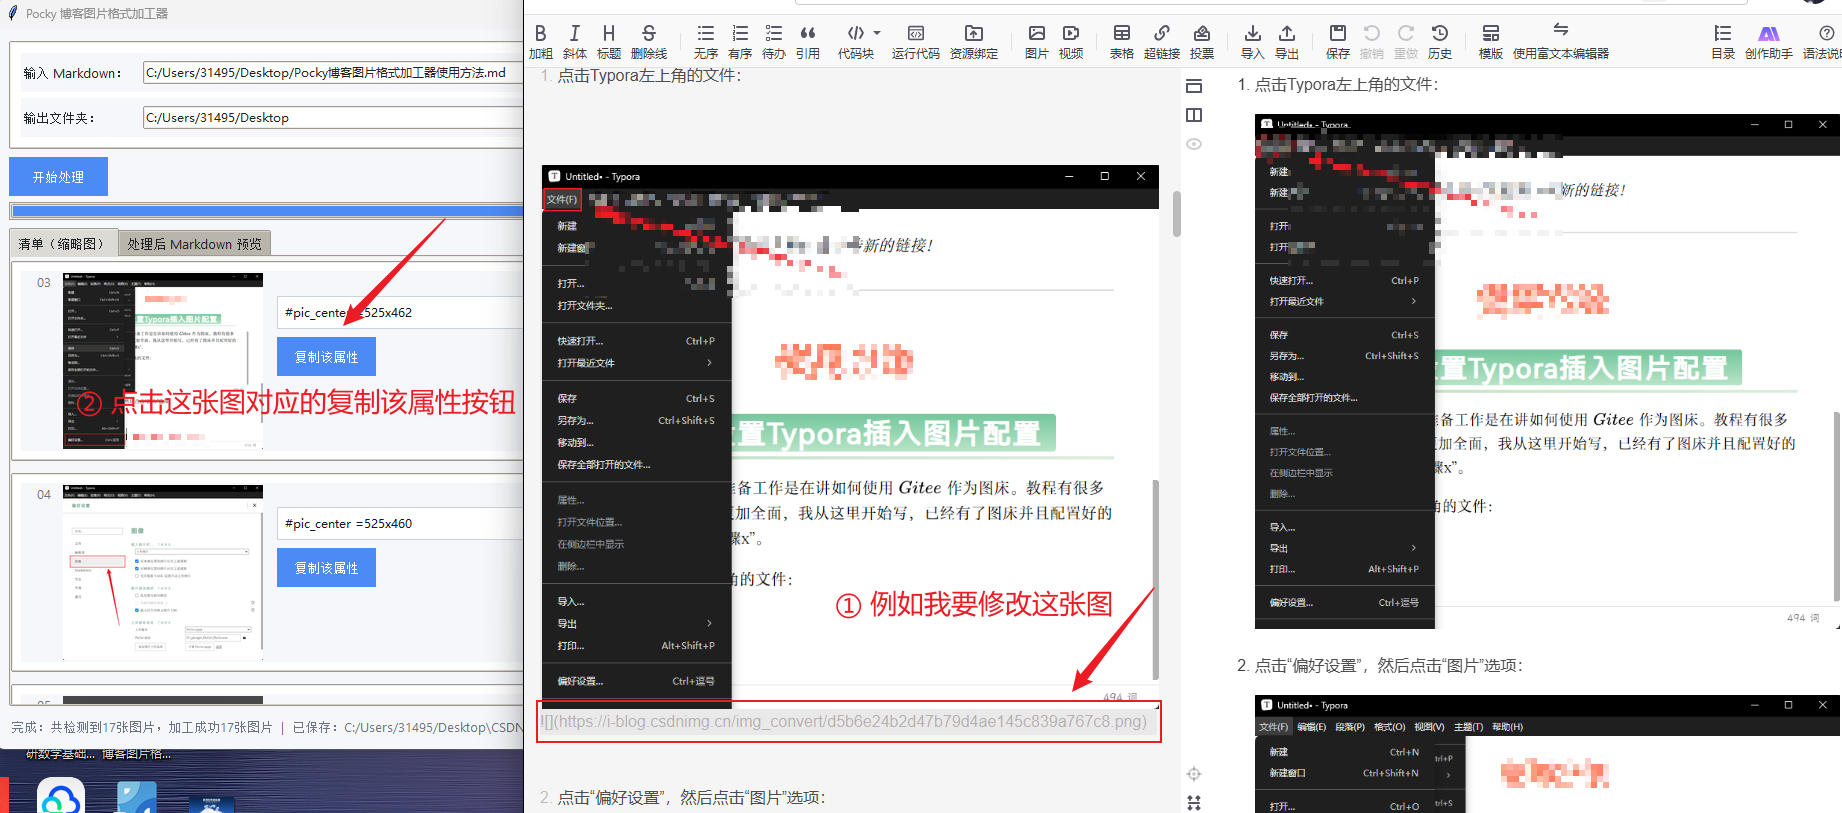The image size is (1842, 813).
Task: Open 语法说明 syntax help
Action: point(1822,42)
